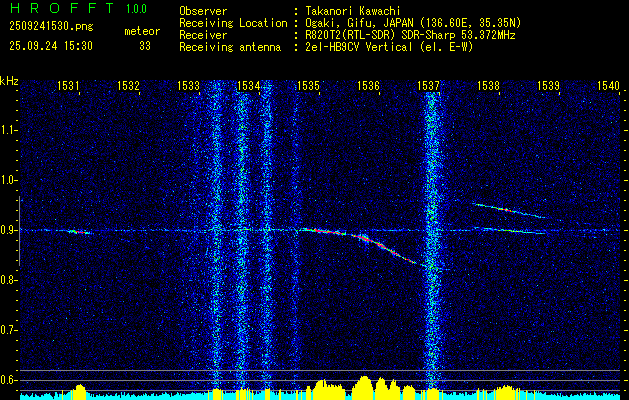This screenshot has width=629, height=400.
Task: Click the meteor count value 33
Action: tap(145, 46)
